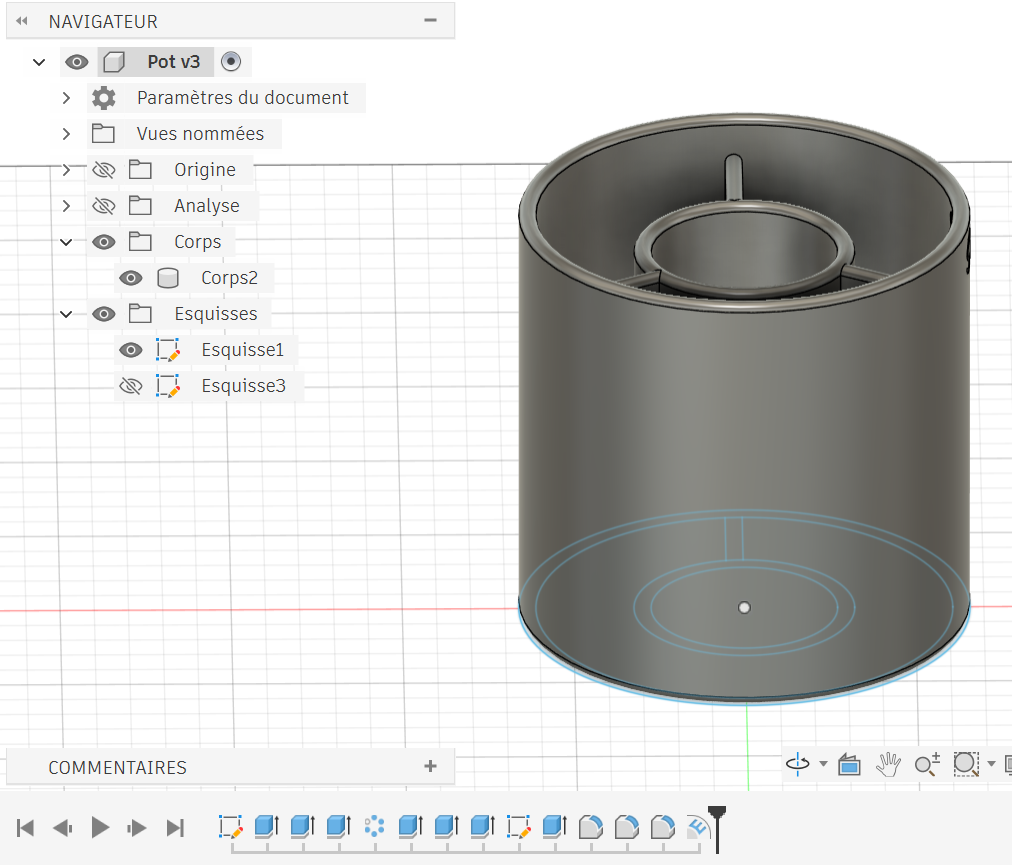Activate the Pan hand tool

(x=887, y=765)
